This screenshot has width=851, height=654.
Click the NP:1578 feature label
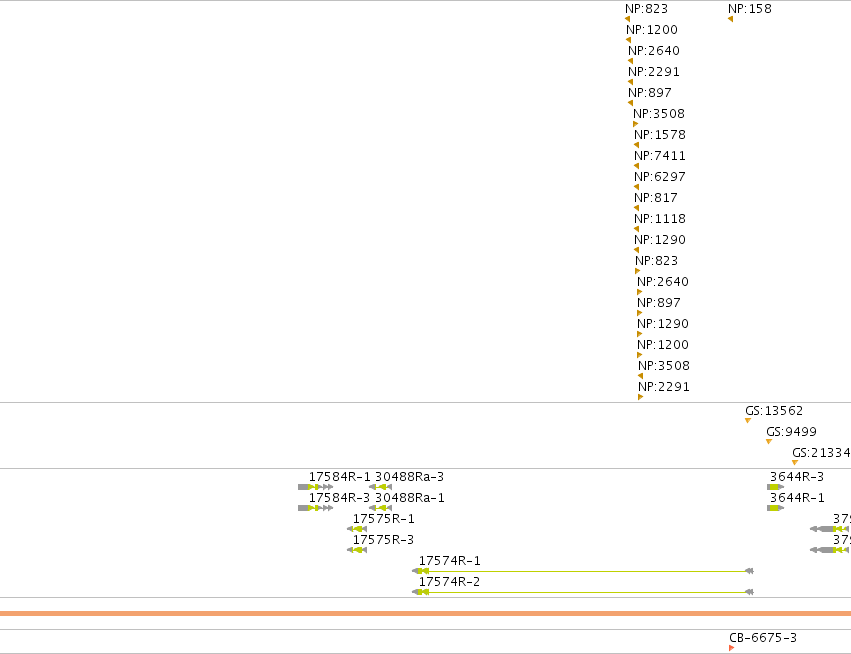pyautogui.click(x=660, y=135)
